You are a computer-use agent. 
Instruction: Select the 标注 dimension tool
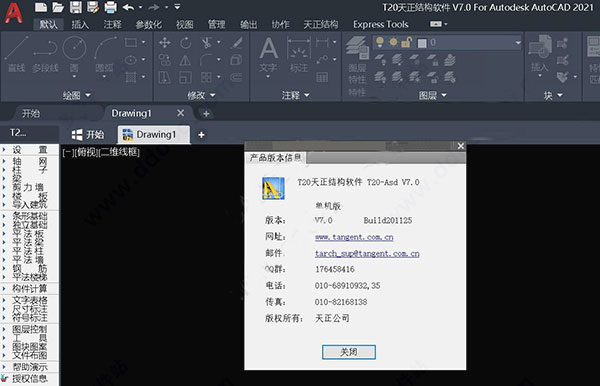pos(298,55)
